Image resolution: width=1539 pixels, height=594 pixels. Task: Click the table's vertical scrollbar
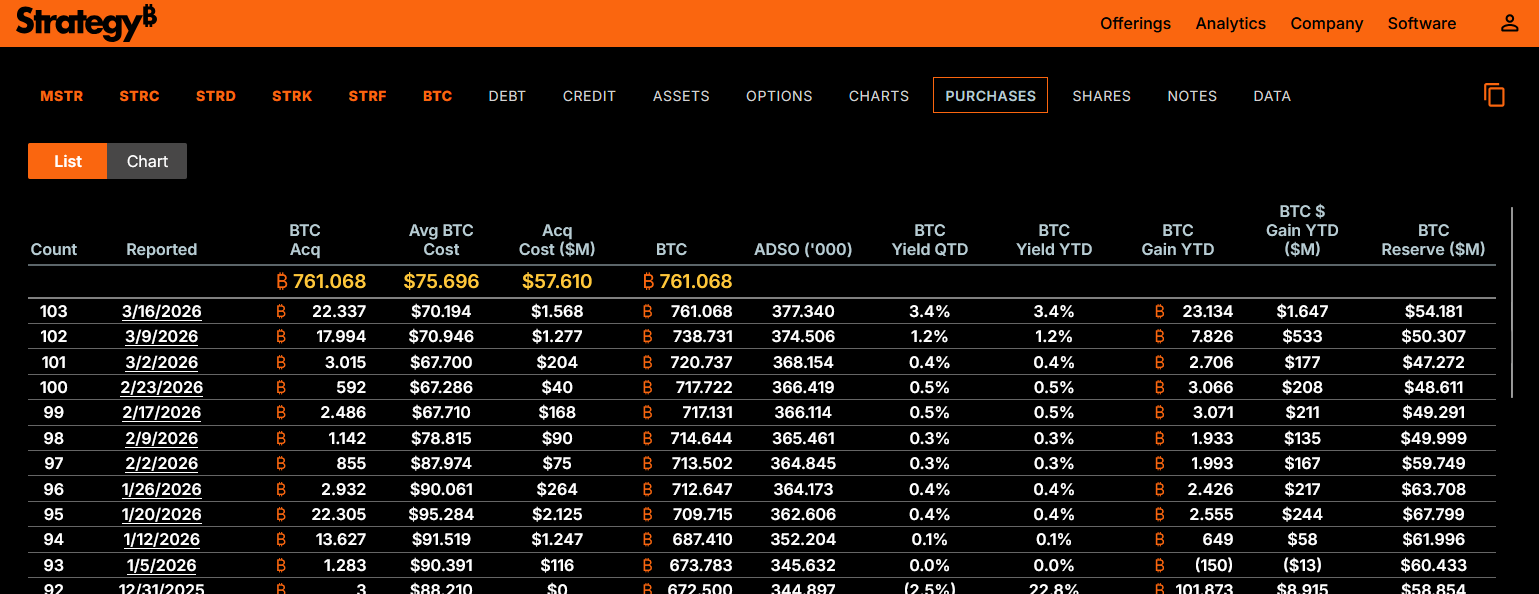pos(1512,302)
